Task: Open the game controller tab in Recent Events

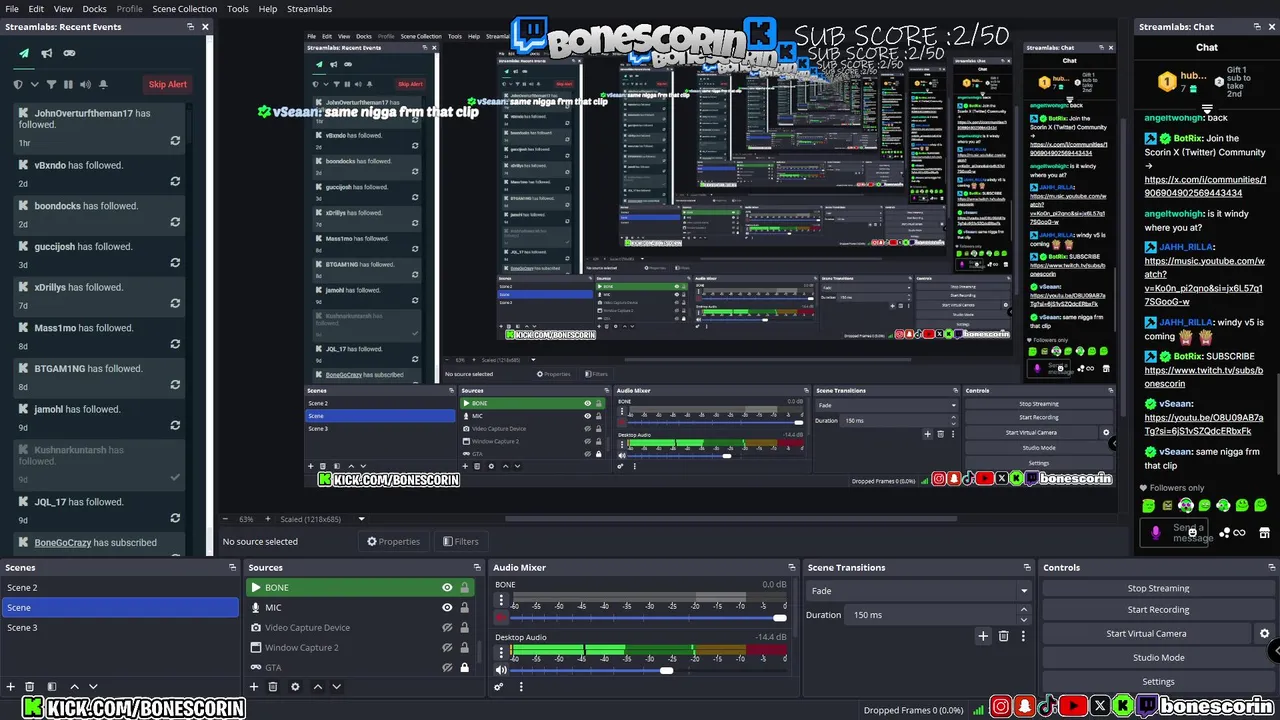Action: [69, 53]
